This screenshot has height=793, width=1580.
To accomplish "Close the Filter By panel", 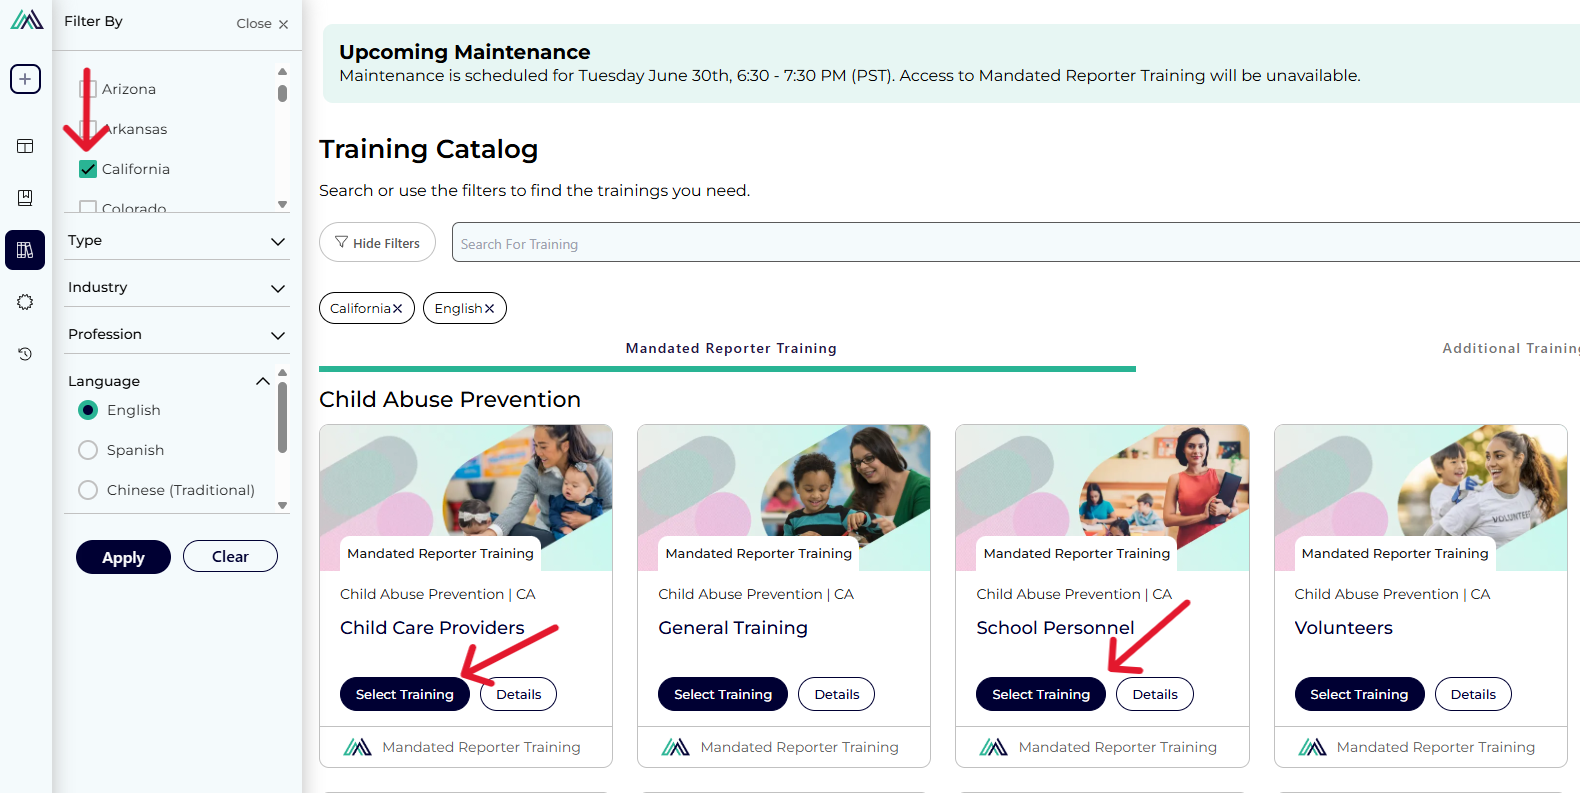I will coord(262,23).
